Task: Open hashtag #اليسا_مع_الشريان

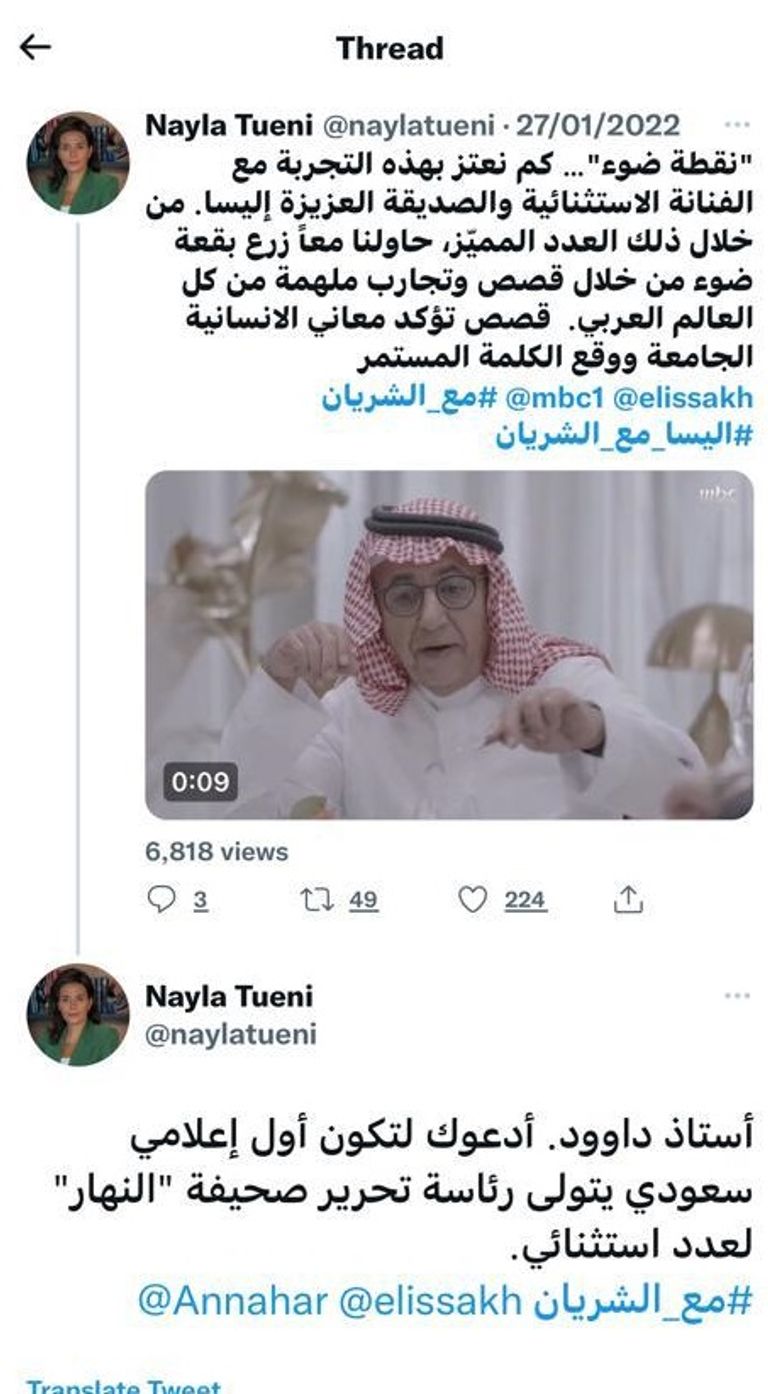Action: click(x=624, y=436)
